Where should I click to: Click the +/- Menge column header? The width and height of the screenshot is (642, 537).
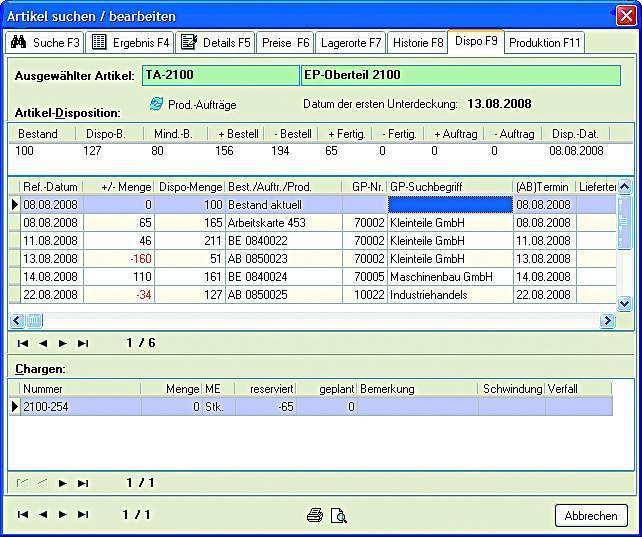click(119, 187)
